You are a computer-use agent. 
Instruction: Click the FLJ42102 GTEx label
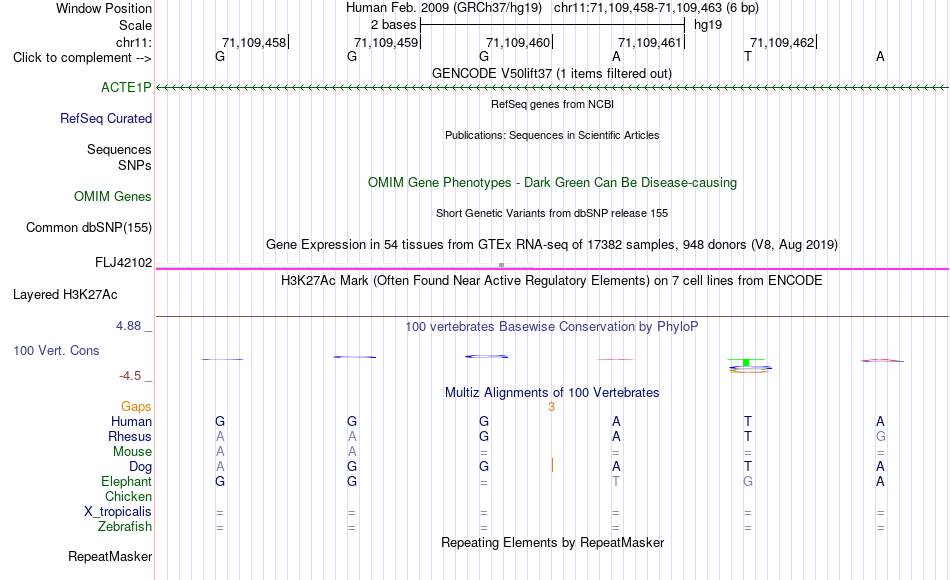pos(124,262)
